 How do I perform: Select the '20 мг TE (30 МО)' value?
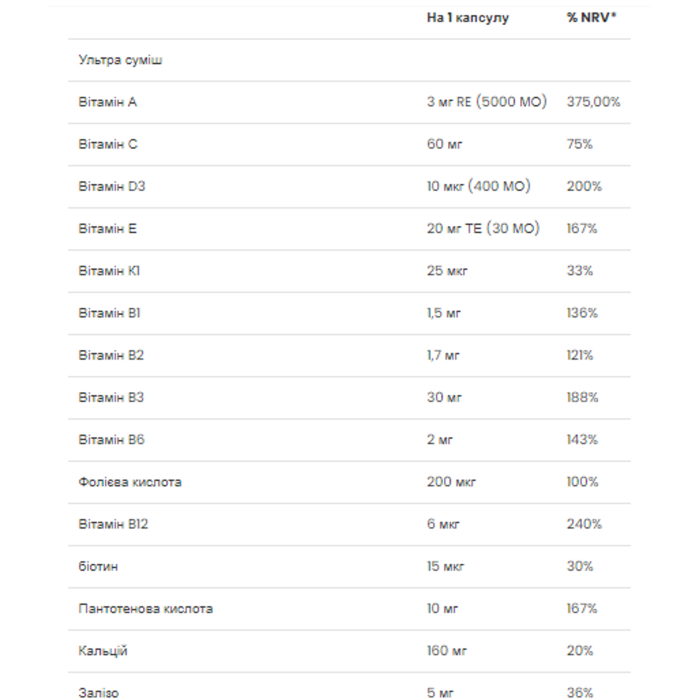483,229
